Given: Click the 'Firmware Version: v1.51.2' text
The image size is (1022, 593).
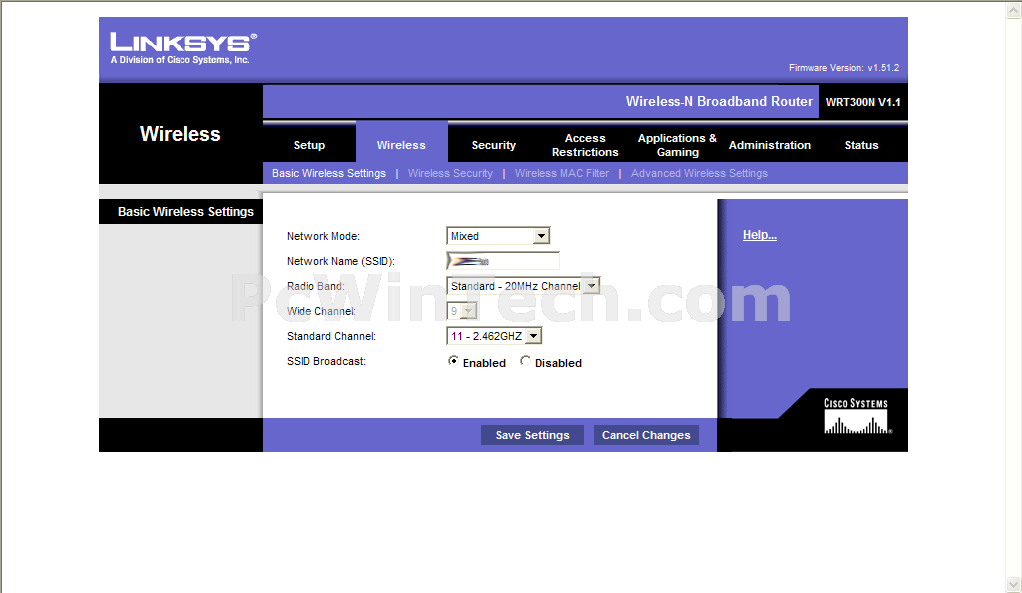Looking at the screenshot, I should pos(844,68).
